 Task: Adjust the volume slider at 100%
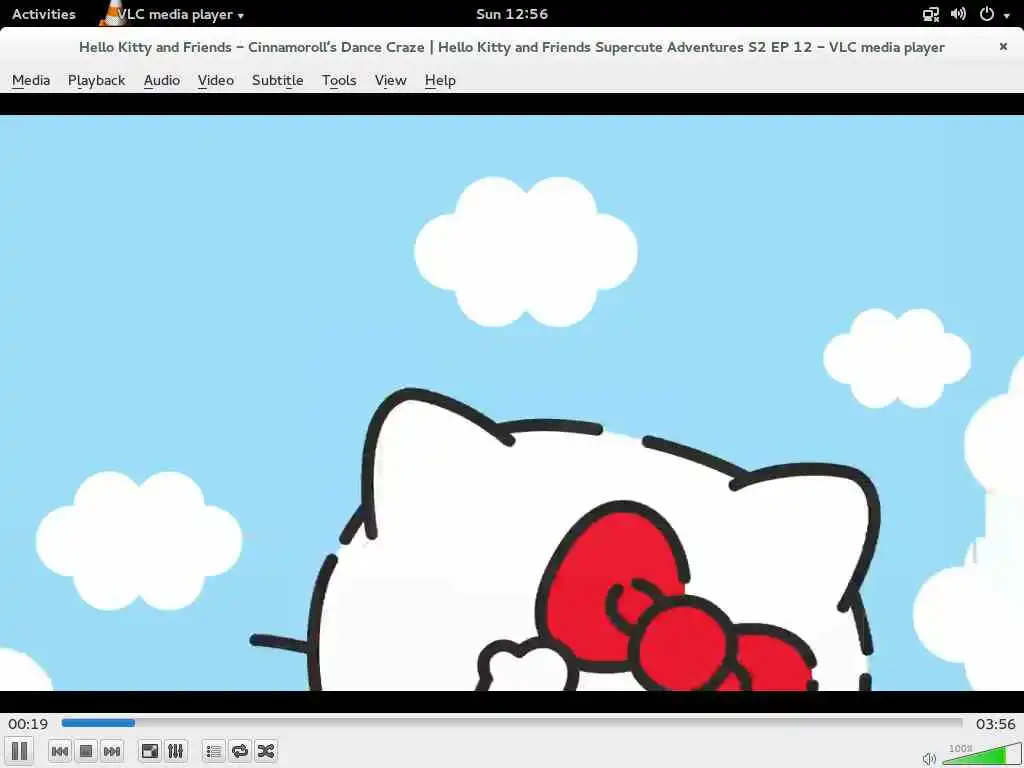[981, 754]
